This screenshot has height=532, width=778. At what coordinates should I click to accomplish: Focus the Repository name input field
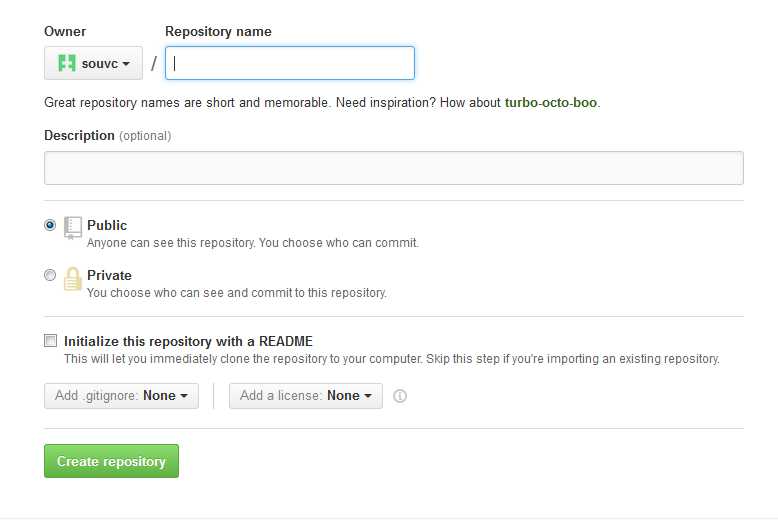pos(290,63)
